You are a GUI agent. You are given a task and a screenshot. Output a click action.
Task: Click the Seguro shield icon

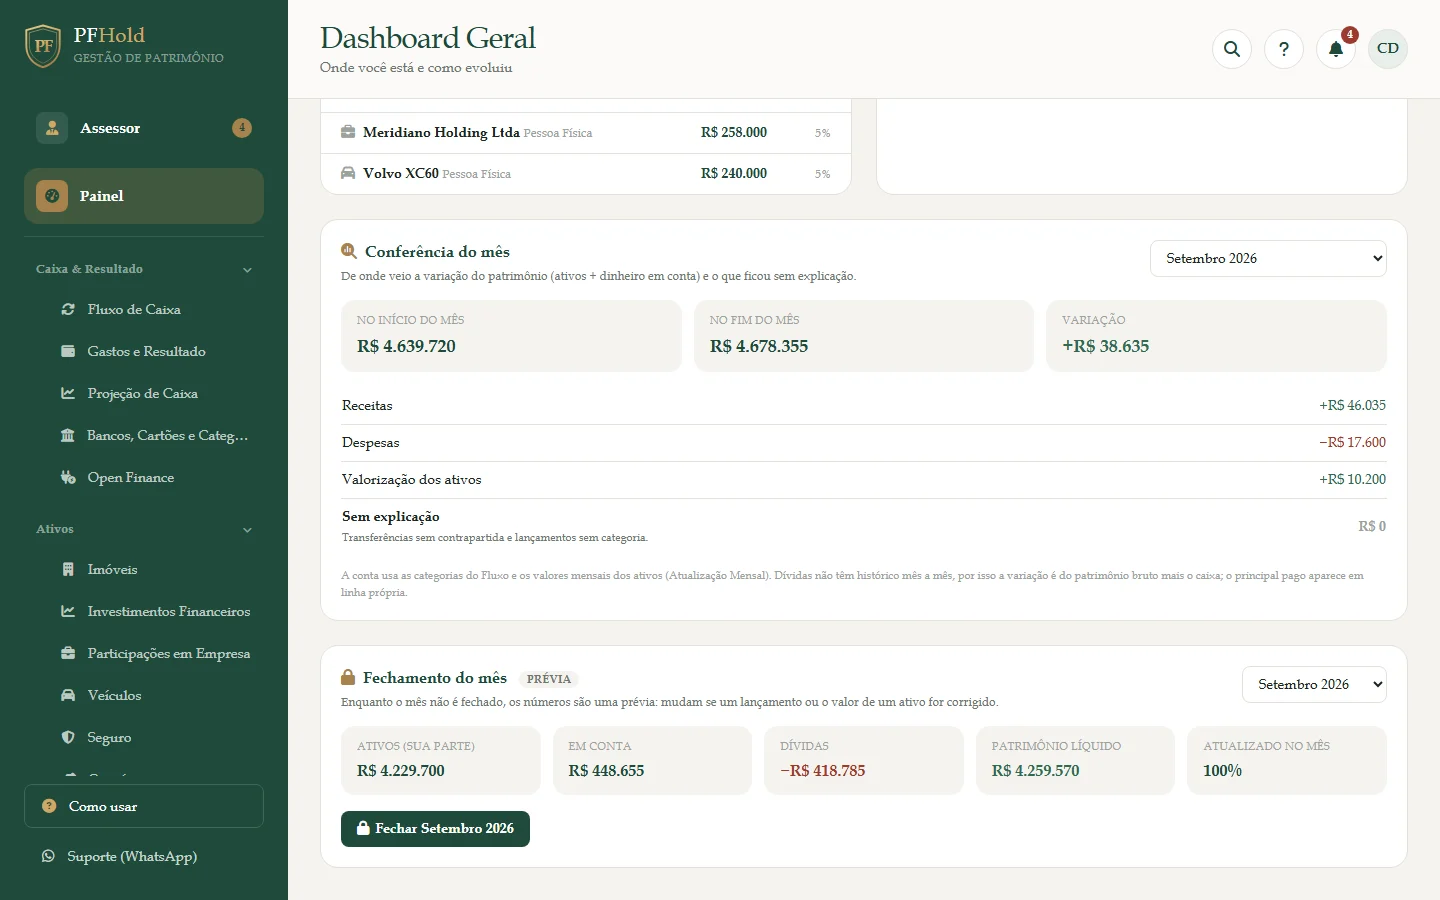tap(68, 738)
